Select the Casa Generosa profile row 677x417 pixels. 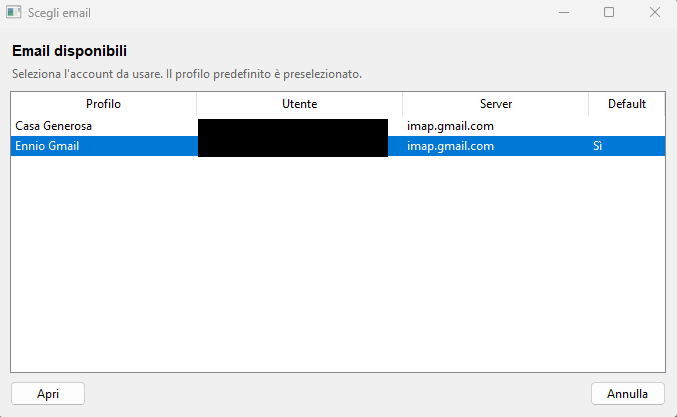(338, 126)
